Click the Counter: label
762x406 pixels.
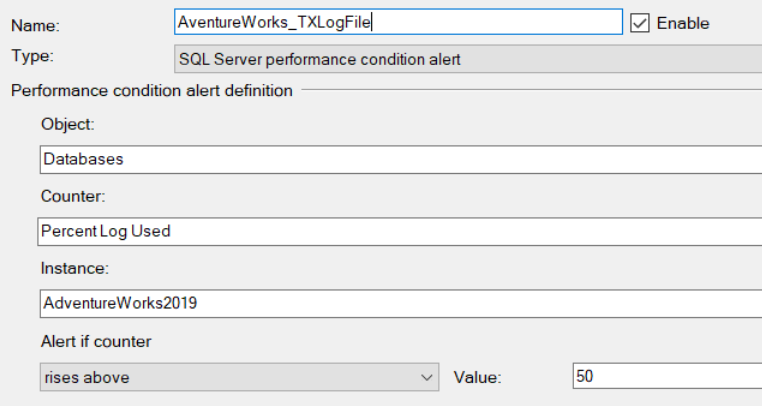73,196
